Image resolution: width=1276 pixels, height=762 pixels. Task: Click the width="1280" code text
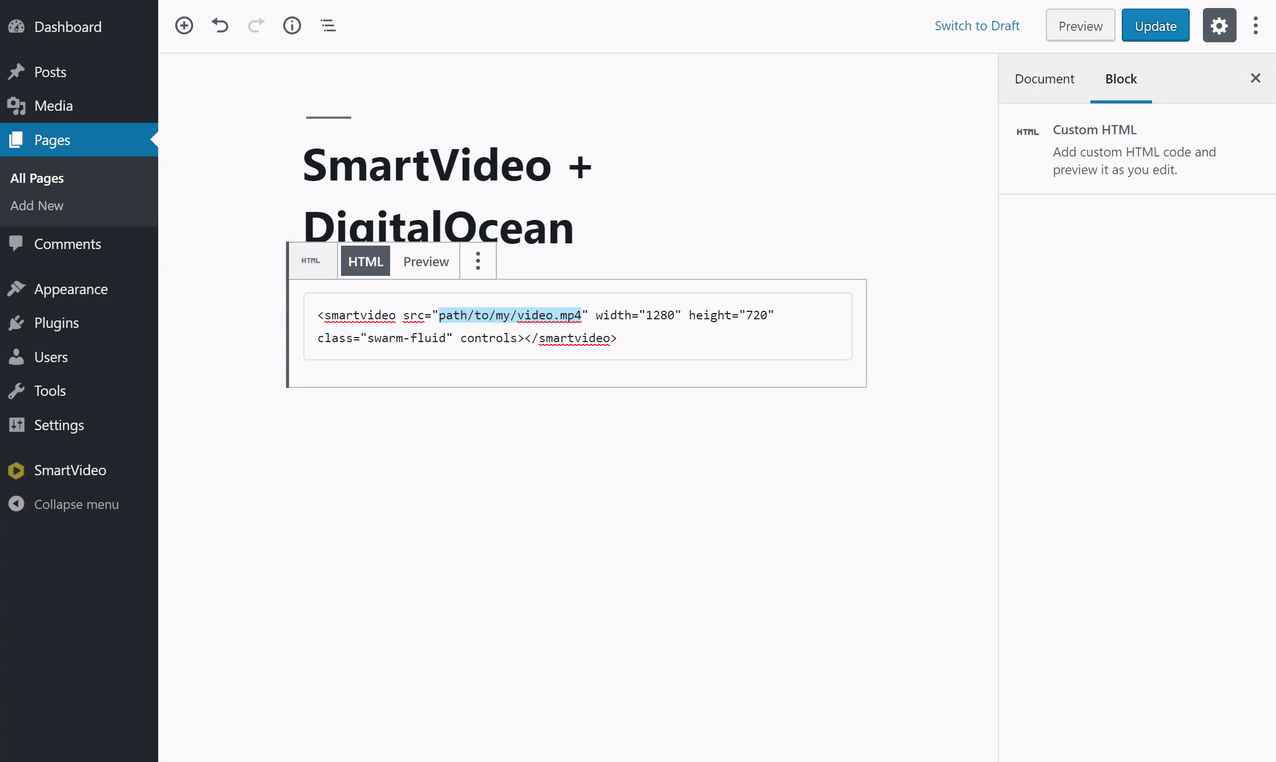coord(638,315)
